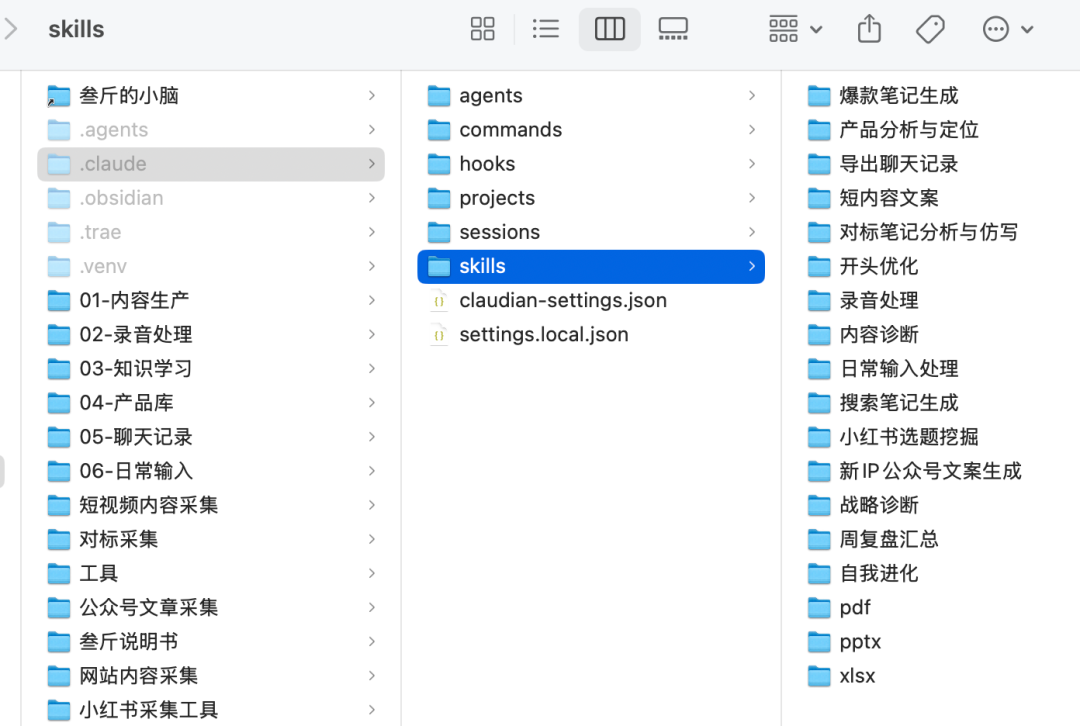Click the 小红书选题挖掘 folder icon

coord(820,437)
